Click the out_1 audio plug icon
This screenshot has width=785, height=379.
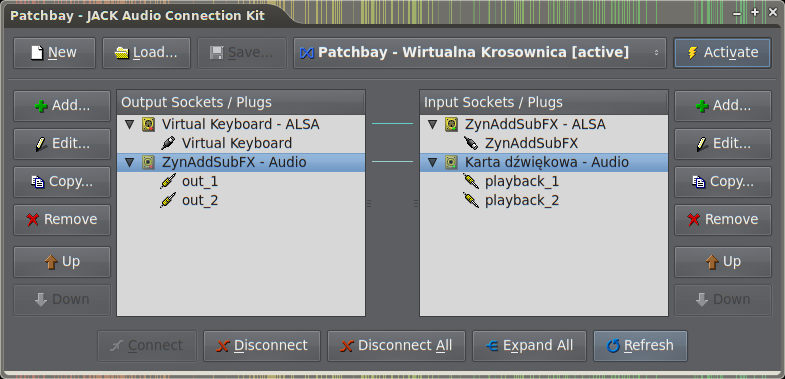click(x=168, y=181)
